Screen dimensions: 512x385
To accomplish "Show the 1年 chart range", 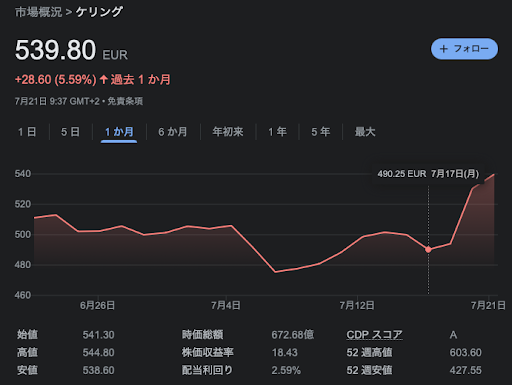I will (x=277, y=132).
